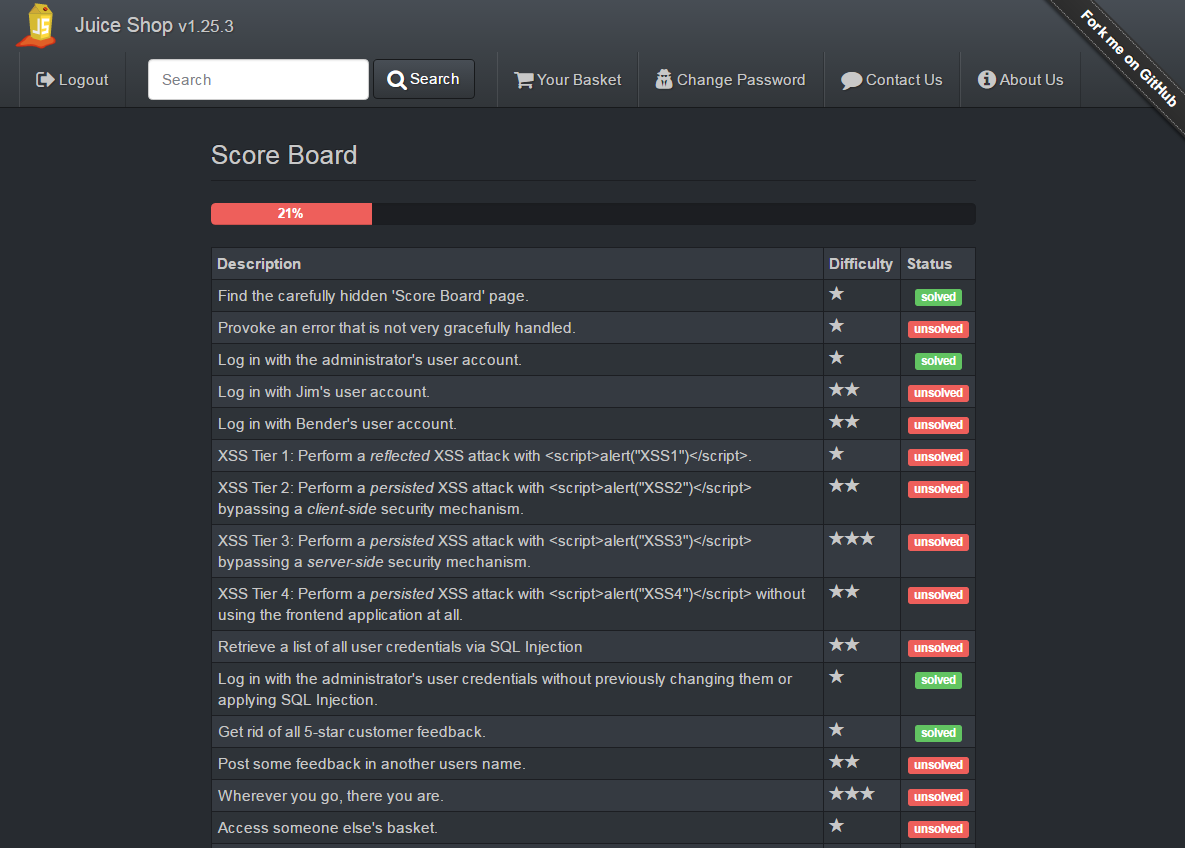Click the magnifier icon in Search button

[397, 80]
